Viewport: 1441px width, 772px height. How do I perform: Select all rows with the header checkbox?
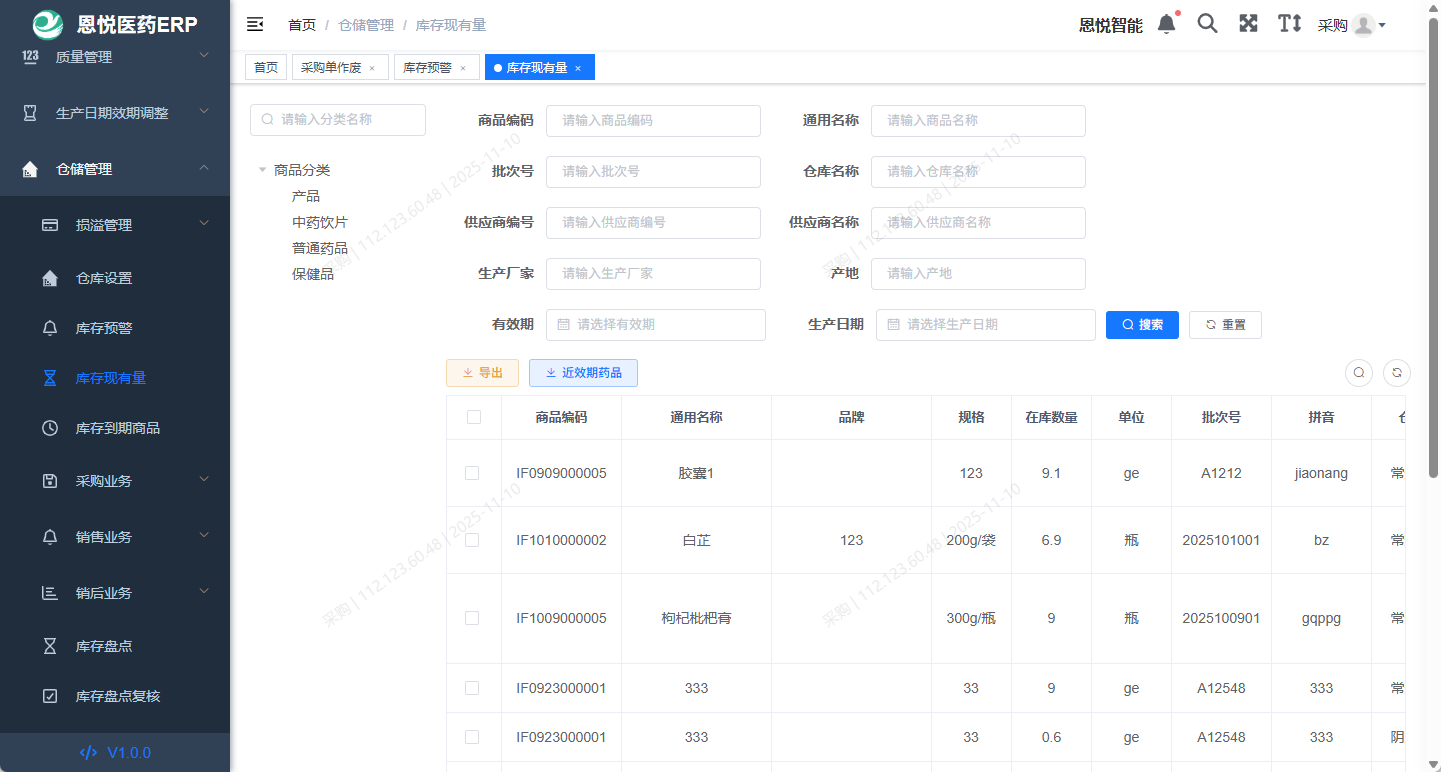(472, 417)
